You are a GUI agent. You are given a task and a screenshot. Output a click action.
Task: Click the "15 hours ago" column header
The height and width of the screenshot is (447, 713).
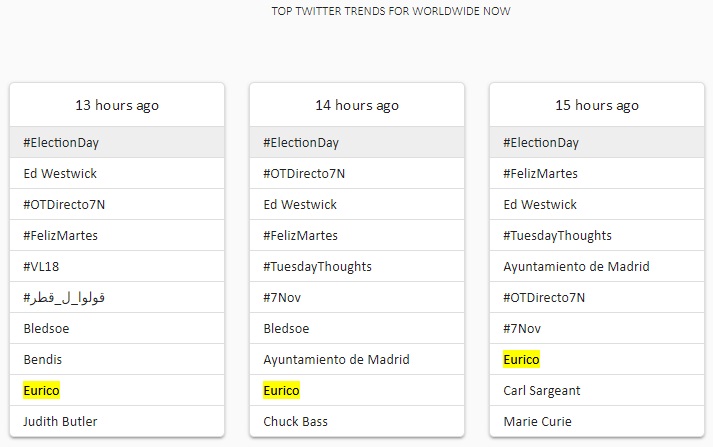597,105
